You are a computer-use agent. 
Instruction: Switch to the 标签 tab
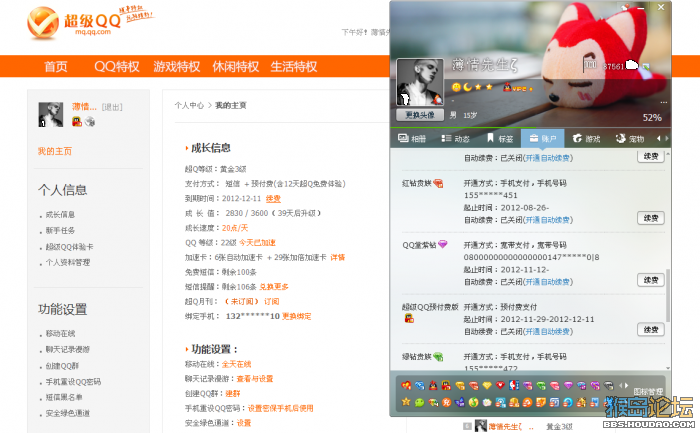(500, 138)
